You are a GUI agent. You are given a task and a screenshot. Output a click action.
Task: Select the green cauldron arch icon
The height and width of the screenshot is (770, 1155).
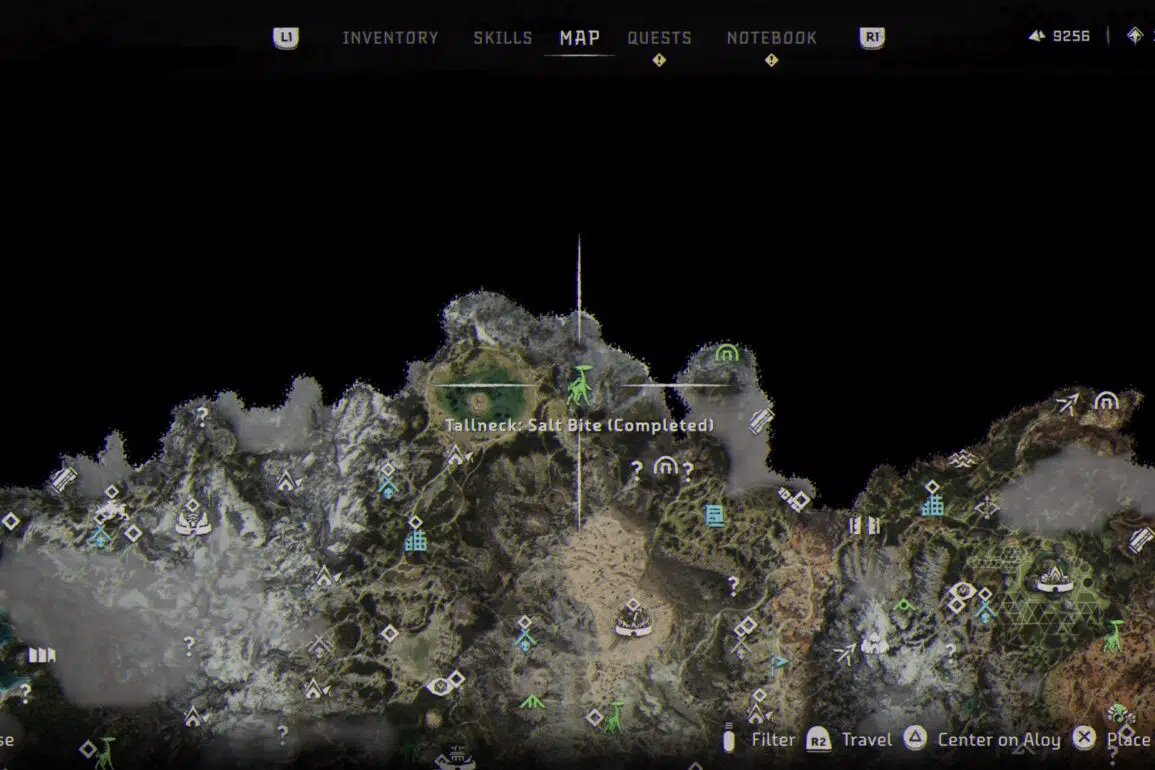click(727, 353)
